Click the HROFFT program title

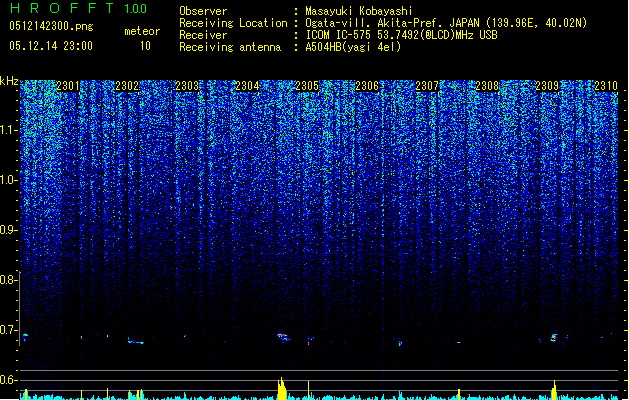62,8
